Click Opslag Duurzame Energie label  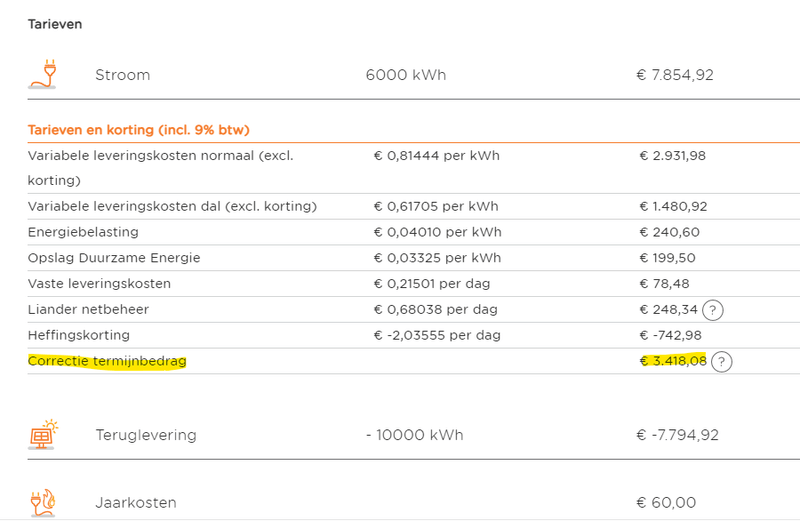(x=114, y=258)
